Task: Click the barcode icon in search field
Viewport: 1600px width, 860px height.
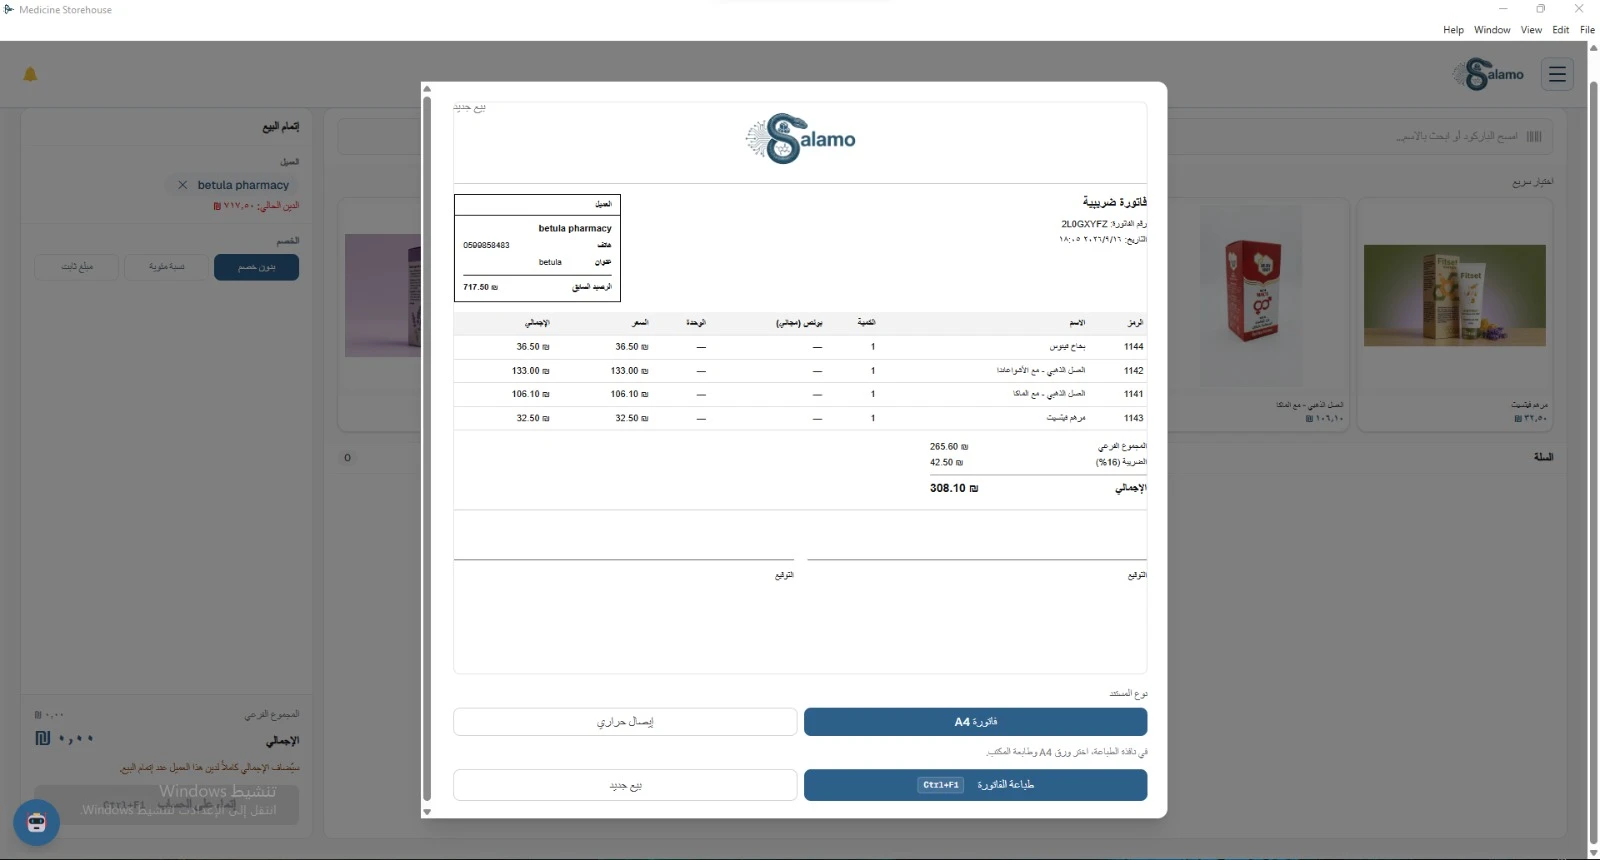Action: coord(1534,136)
